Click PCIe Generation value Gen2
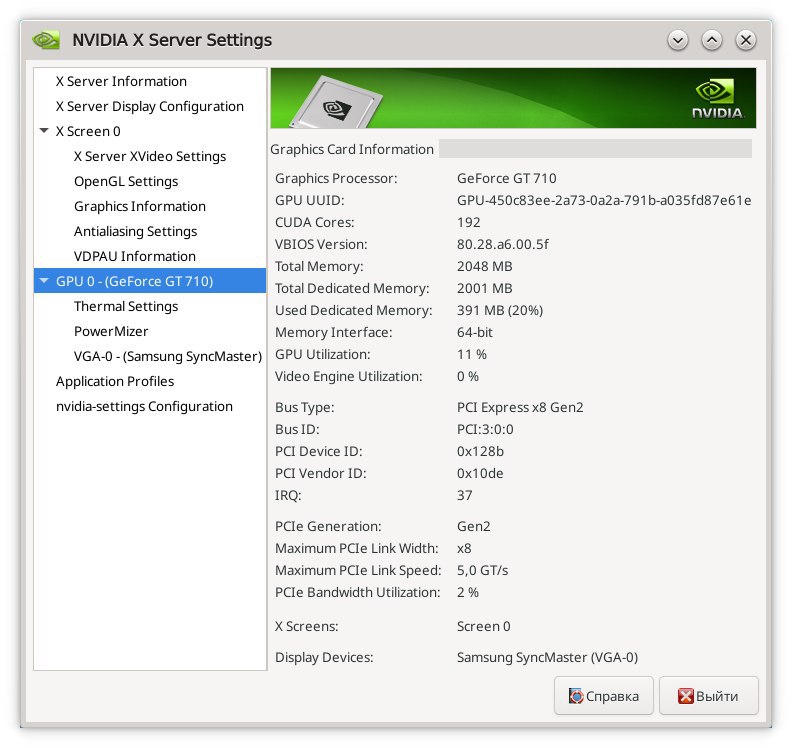 pos(473,526)
